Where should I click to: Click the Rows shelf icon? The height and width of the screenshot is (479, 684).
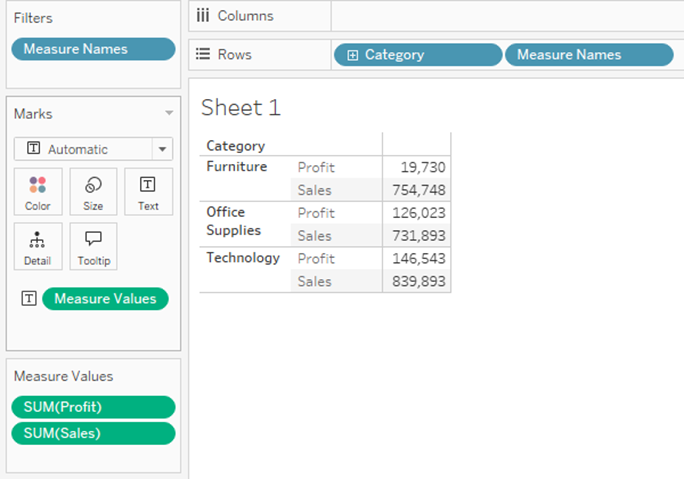[x=203, y=54]
